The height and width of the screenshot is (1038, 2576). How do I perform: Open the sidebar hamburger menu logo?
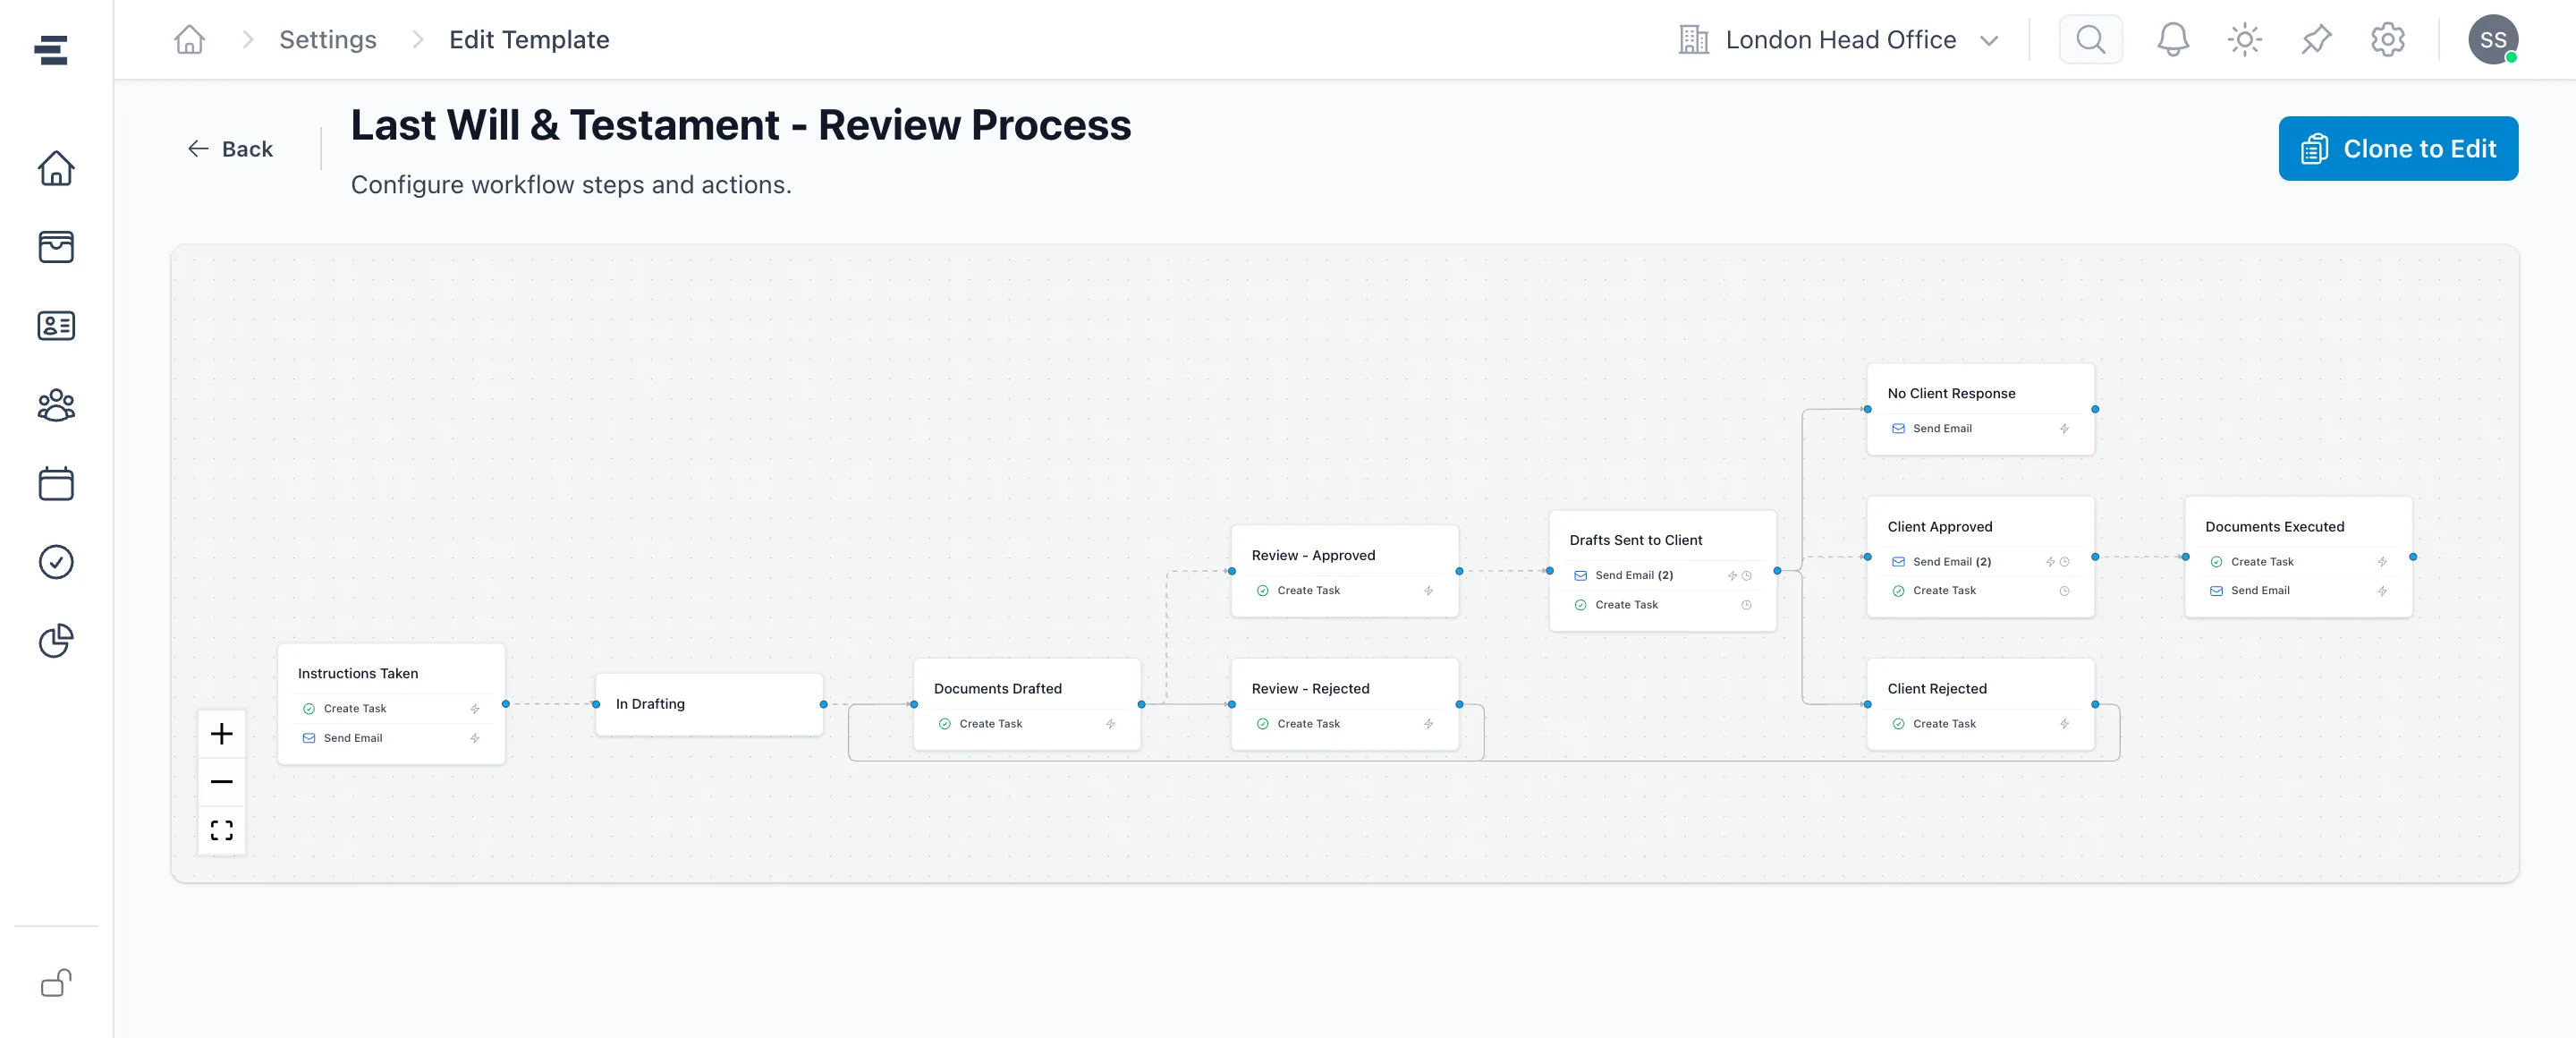(50, 50)
